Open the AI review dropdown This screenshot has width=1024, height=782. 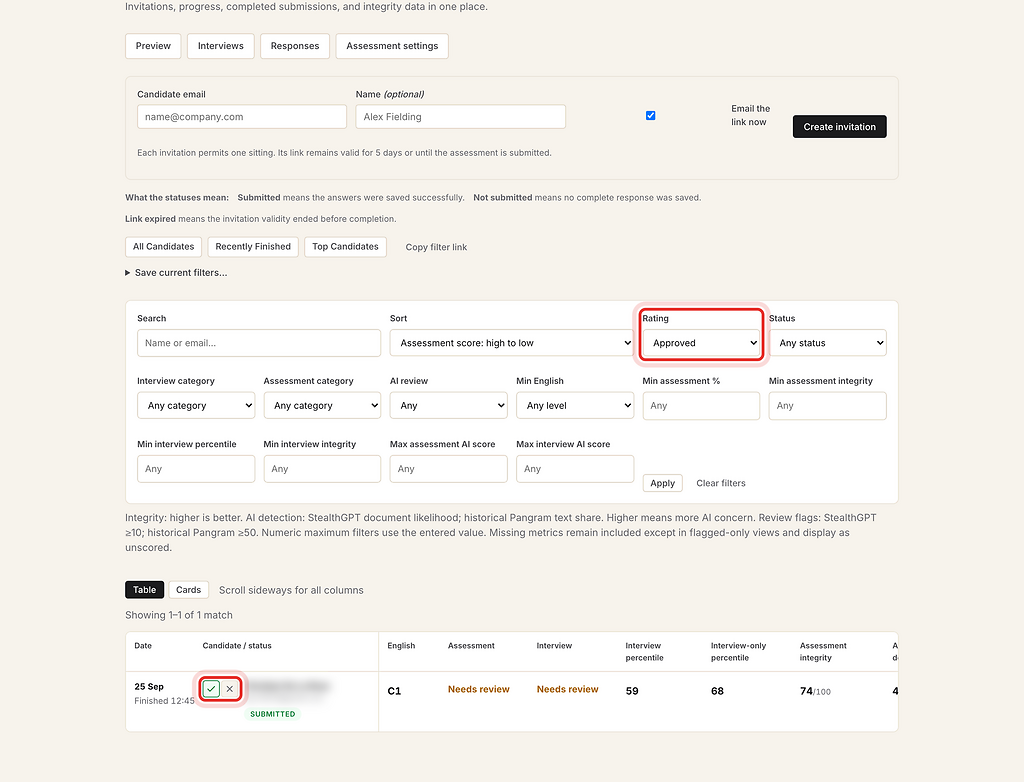tap(449, 406)
